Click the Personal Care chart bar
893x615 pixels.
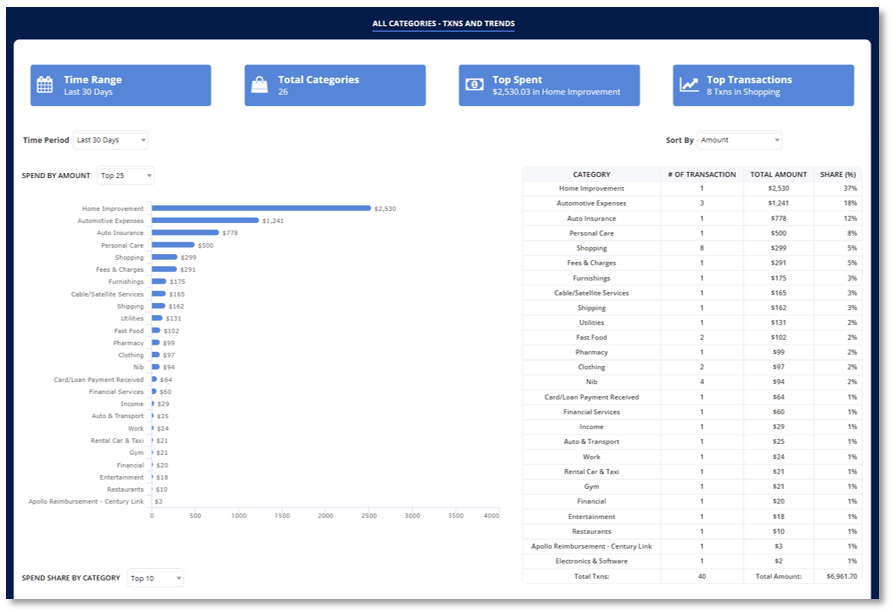tap(173, 245)
